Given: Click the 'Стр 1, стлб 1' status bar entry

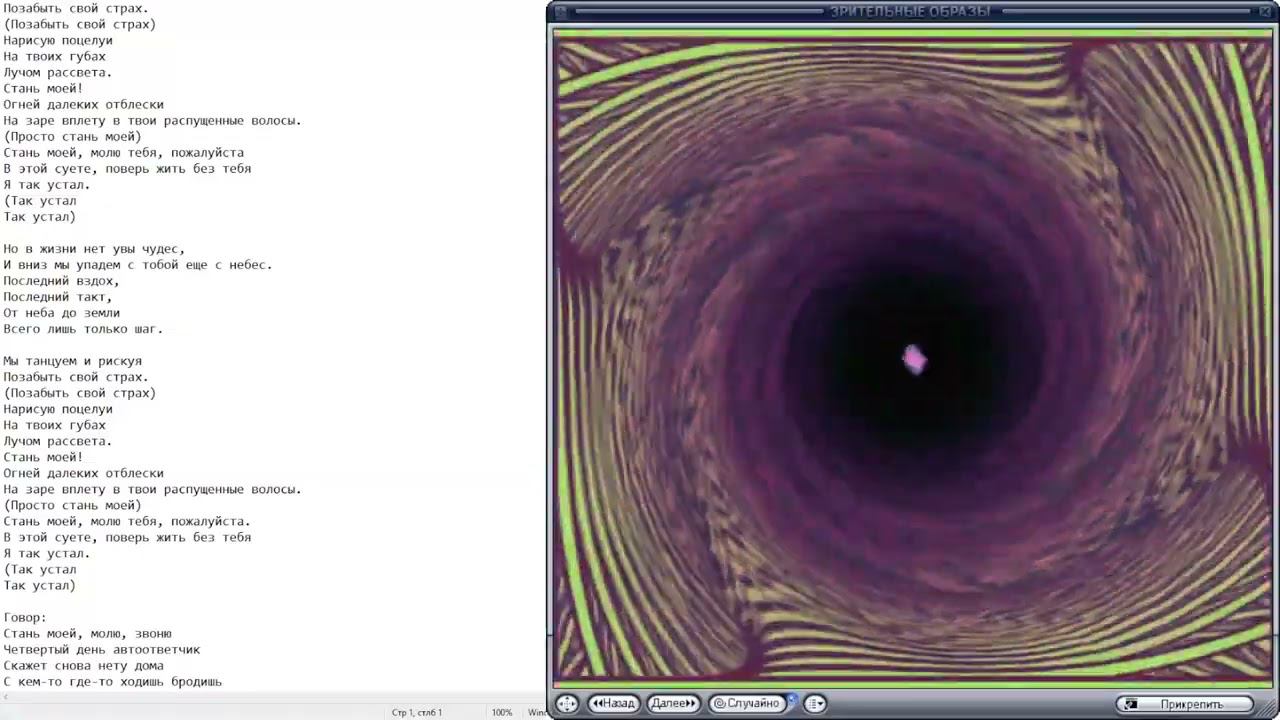Looking at the screenshot, I should (417, 713).
